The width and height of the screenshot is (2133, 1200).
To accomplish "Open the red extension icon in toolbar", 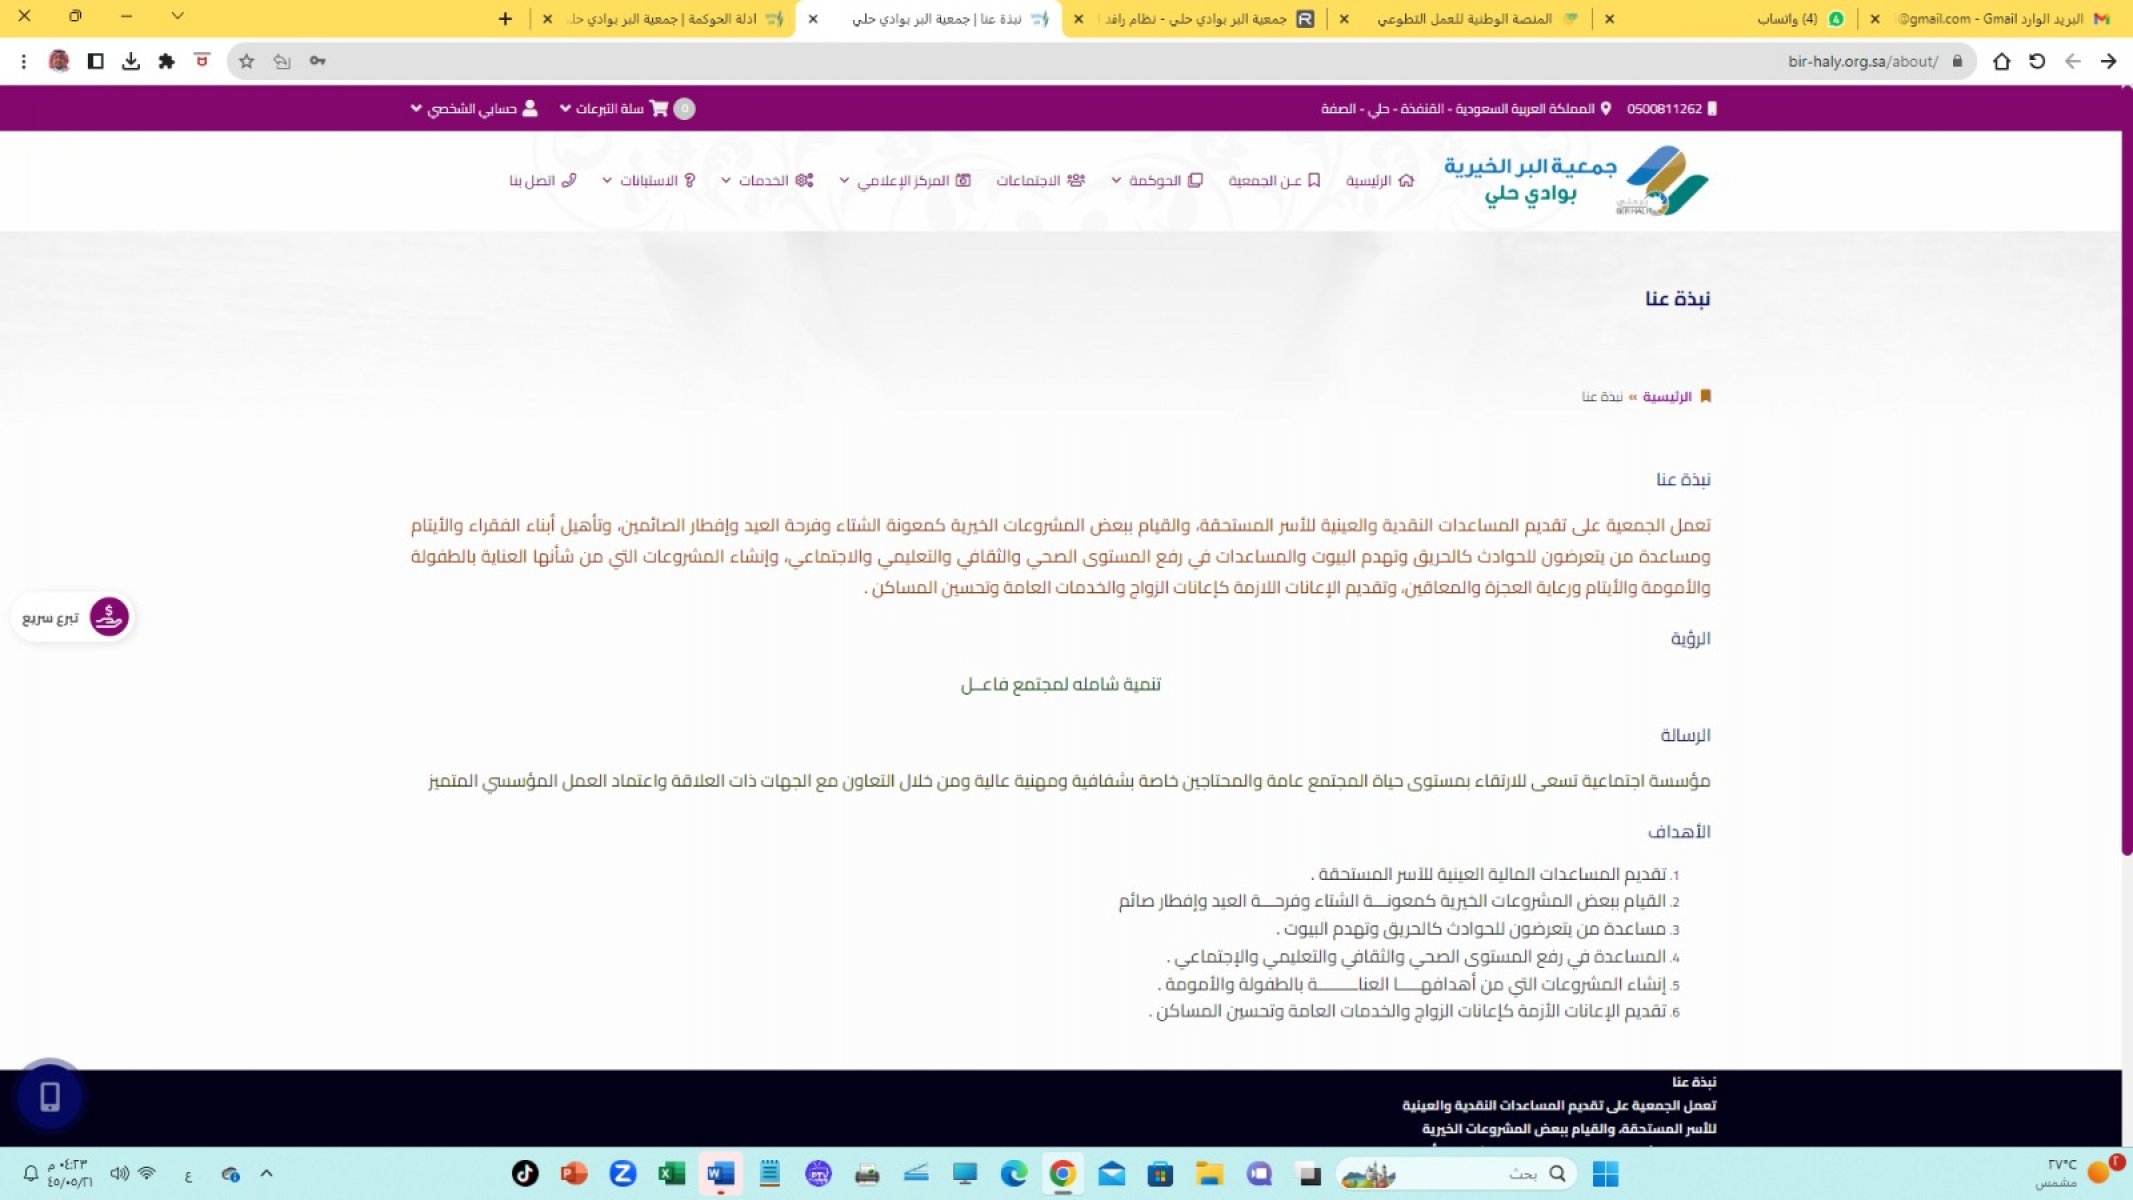I will point(202,61).
